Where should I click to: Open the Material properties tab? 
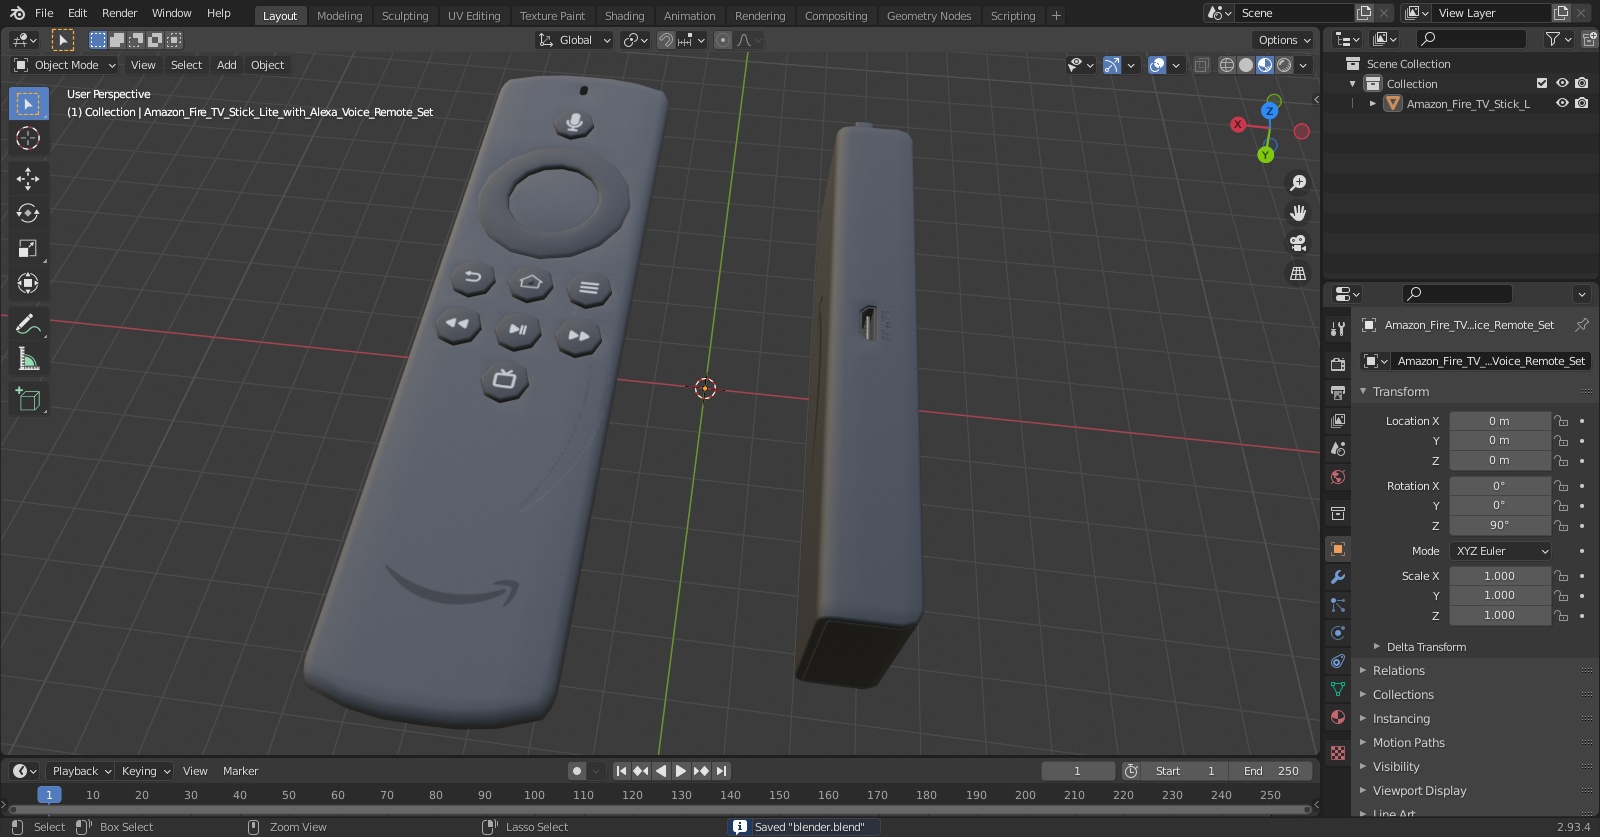point(1338,717)
